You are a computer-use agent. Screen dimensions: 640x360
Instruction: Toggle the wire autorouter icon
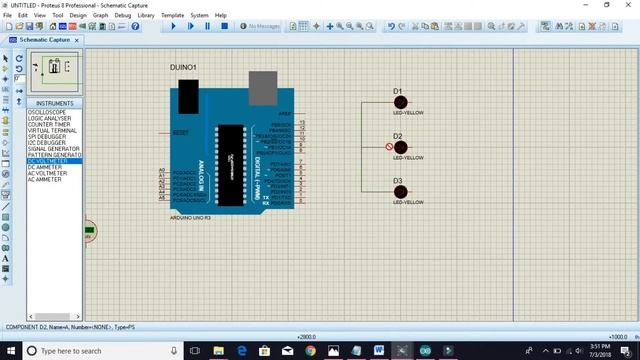[545, 26]
